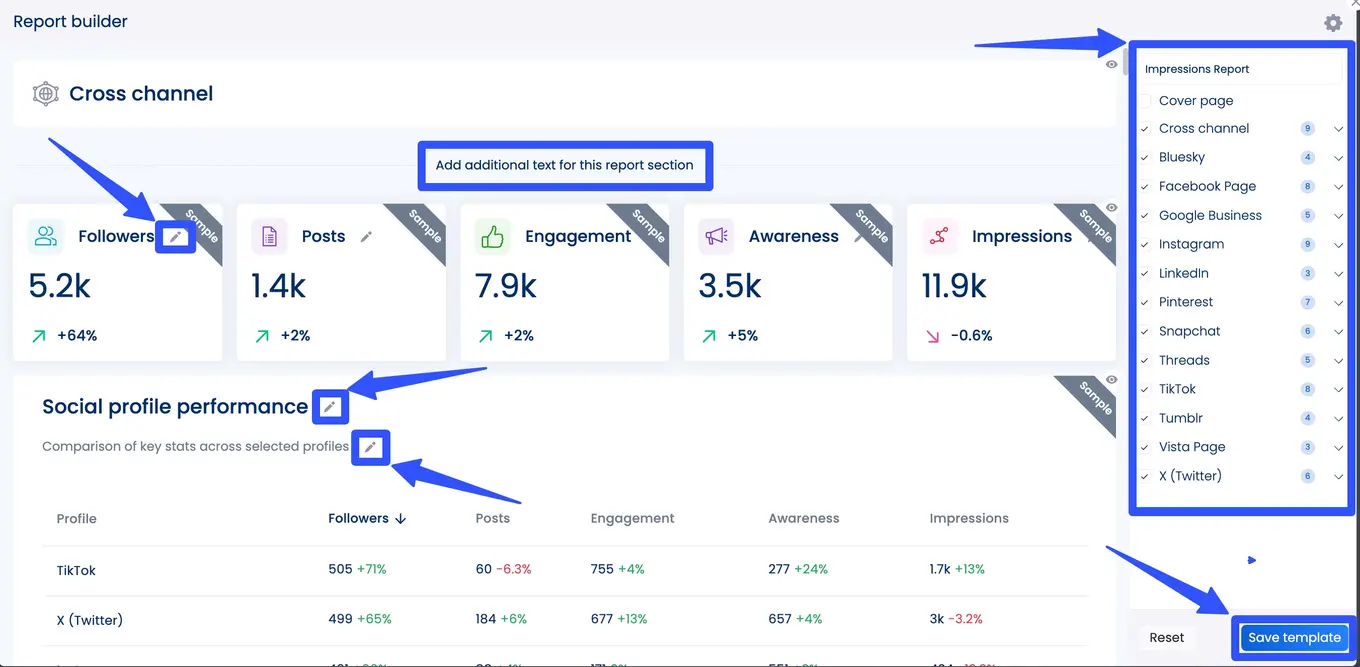The image size is (1360, 667).
Task: Expand the TikTok section chevron
Action: [x=1338, y=390]
